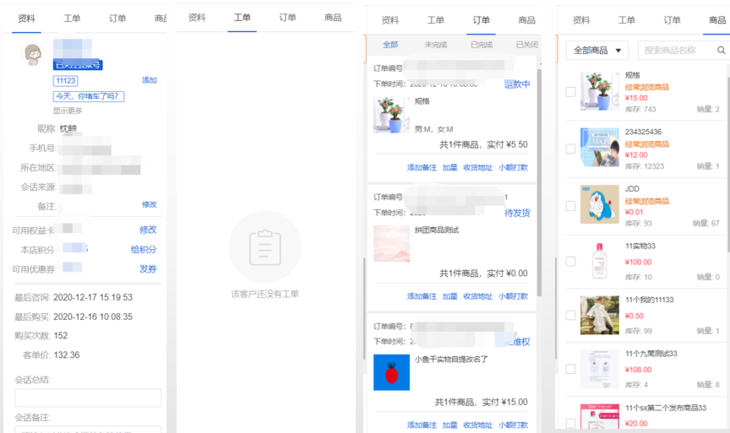Open 商品 tab in the work-order panel
The height and width of the screenshot is (433, 730).
click(x=333, y=17)
